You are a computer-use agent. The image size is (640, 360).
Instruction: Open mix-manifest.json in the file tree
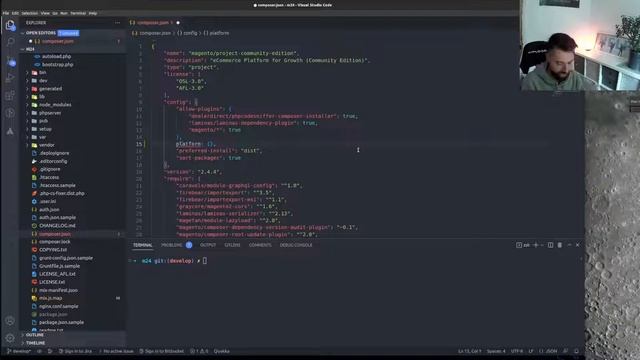tap(58, 290)
